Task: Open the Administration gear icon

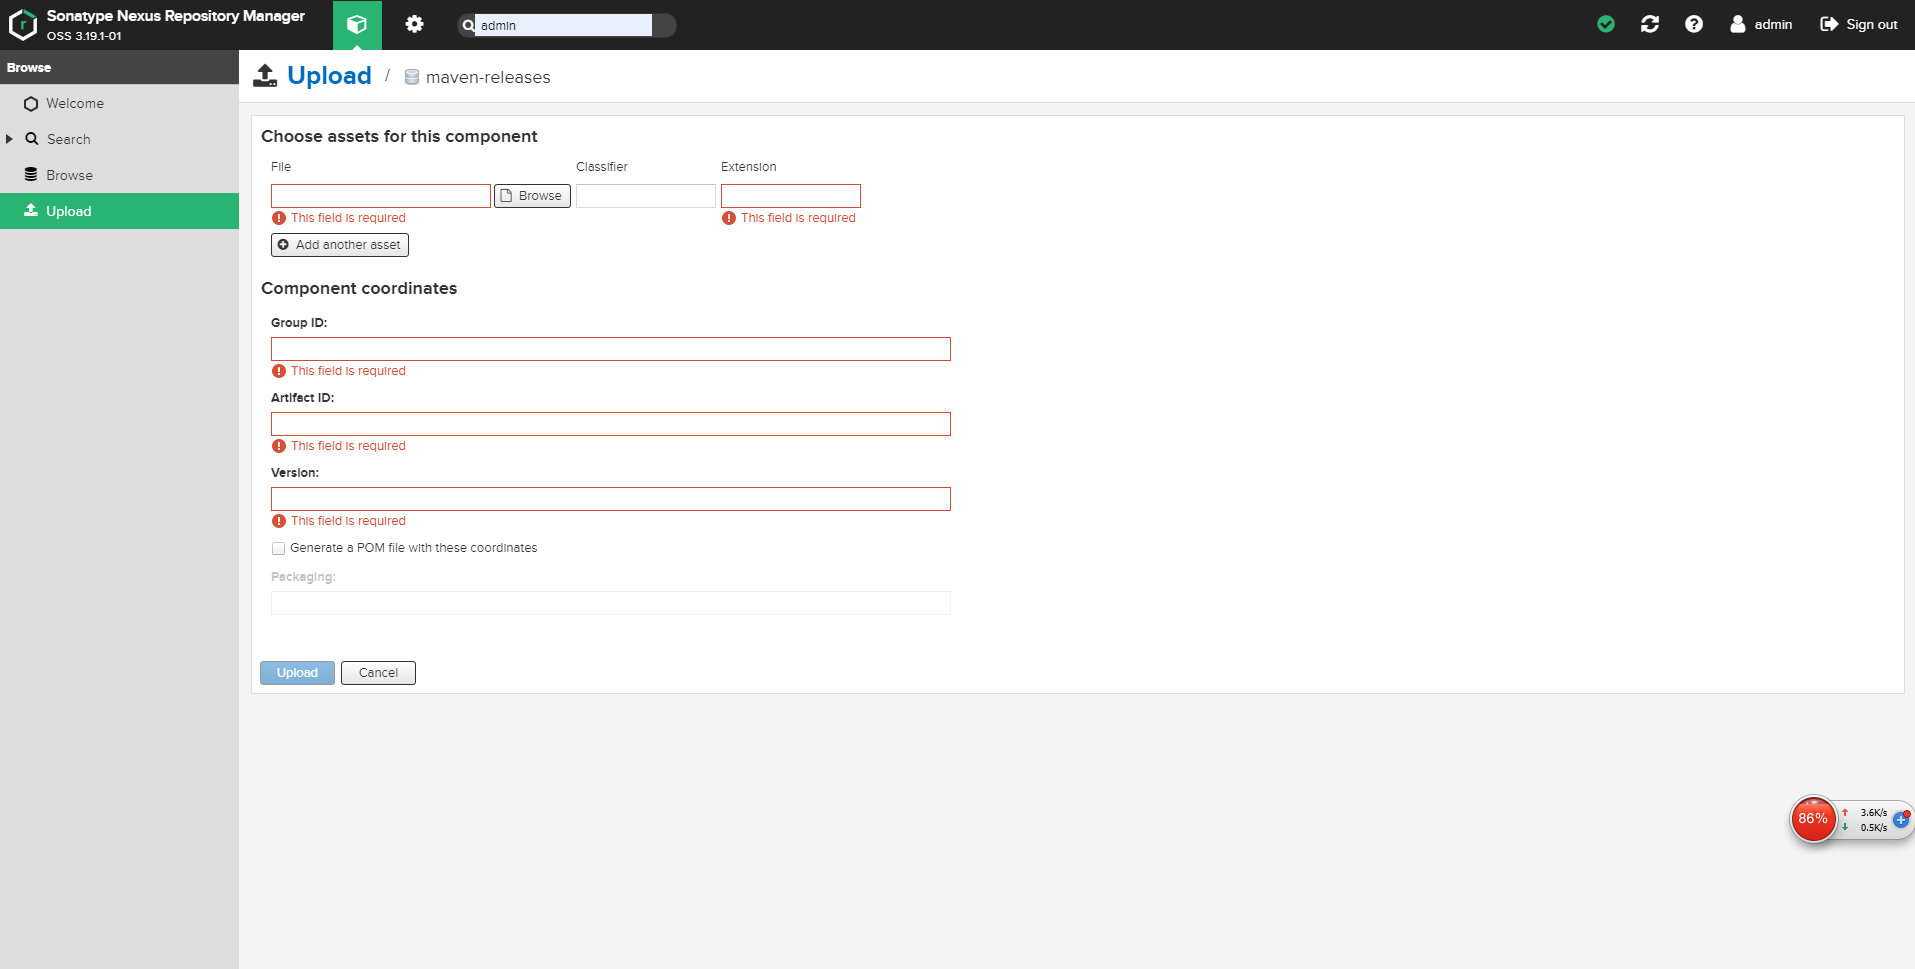Action: (x=414, y=25)
